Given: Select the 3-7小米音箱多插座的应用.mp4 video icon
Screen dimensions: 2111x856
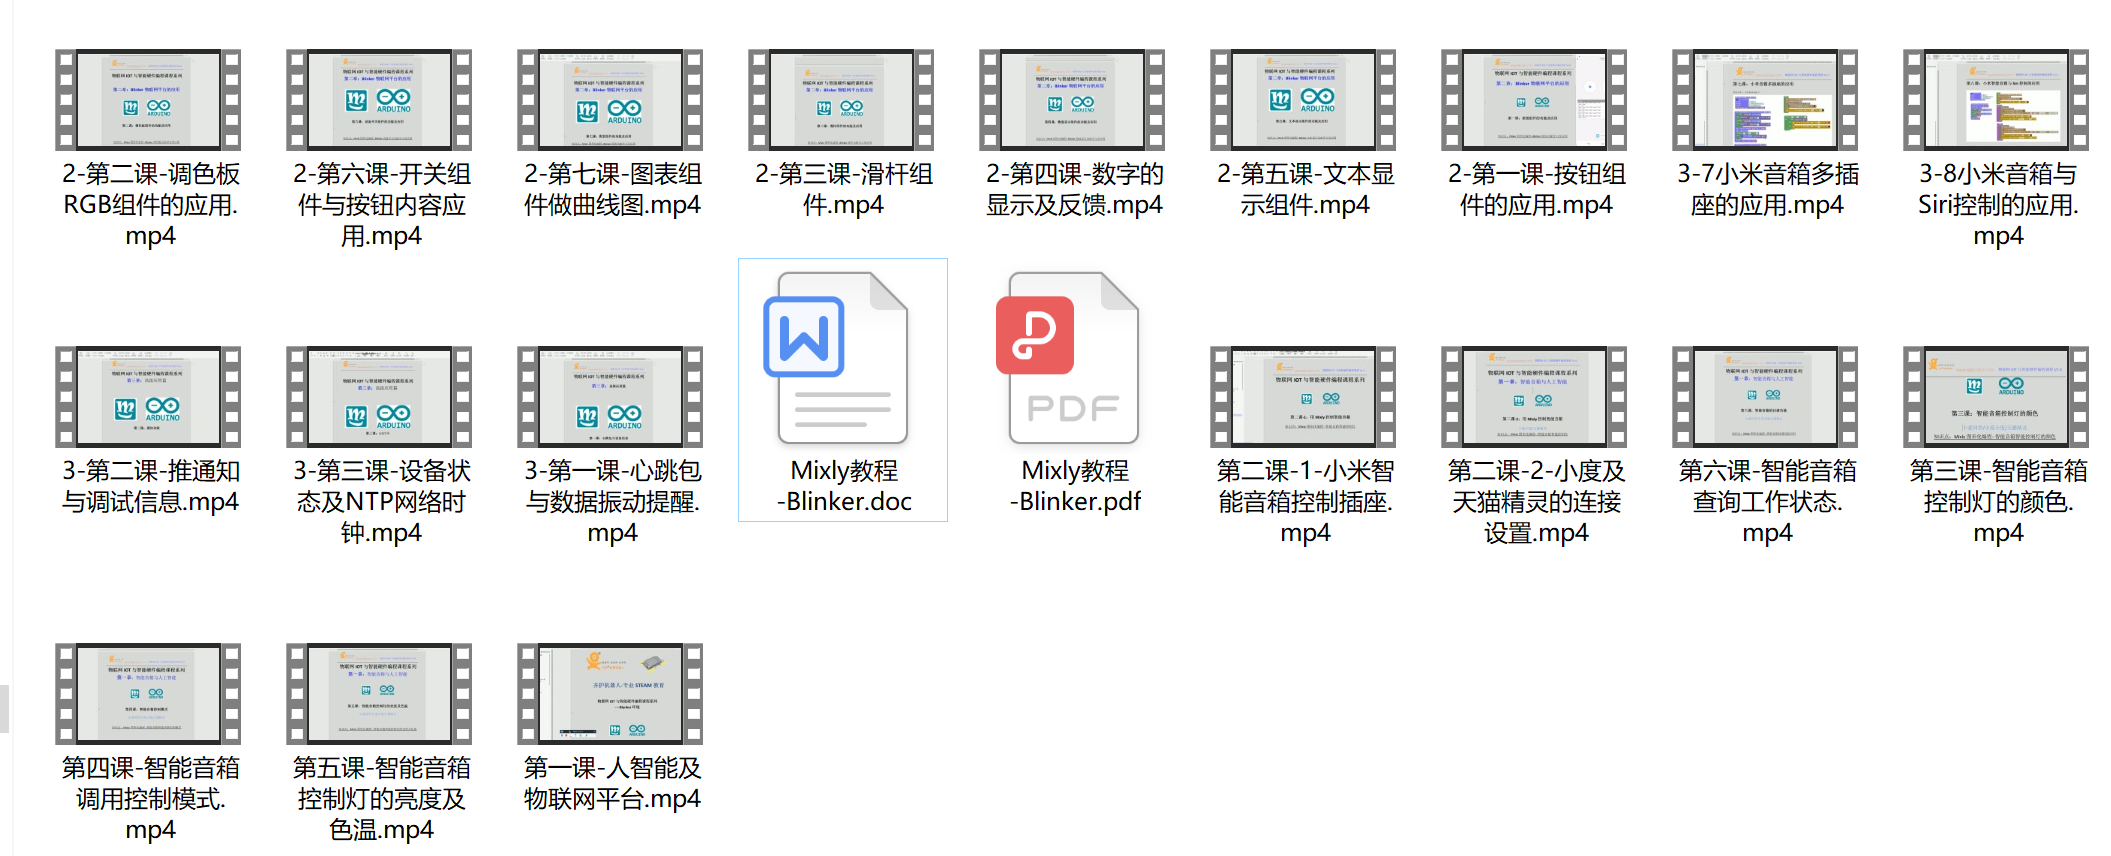Looking at the screenshot, I should click(x=1765, y=100).
